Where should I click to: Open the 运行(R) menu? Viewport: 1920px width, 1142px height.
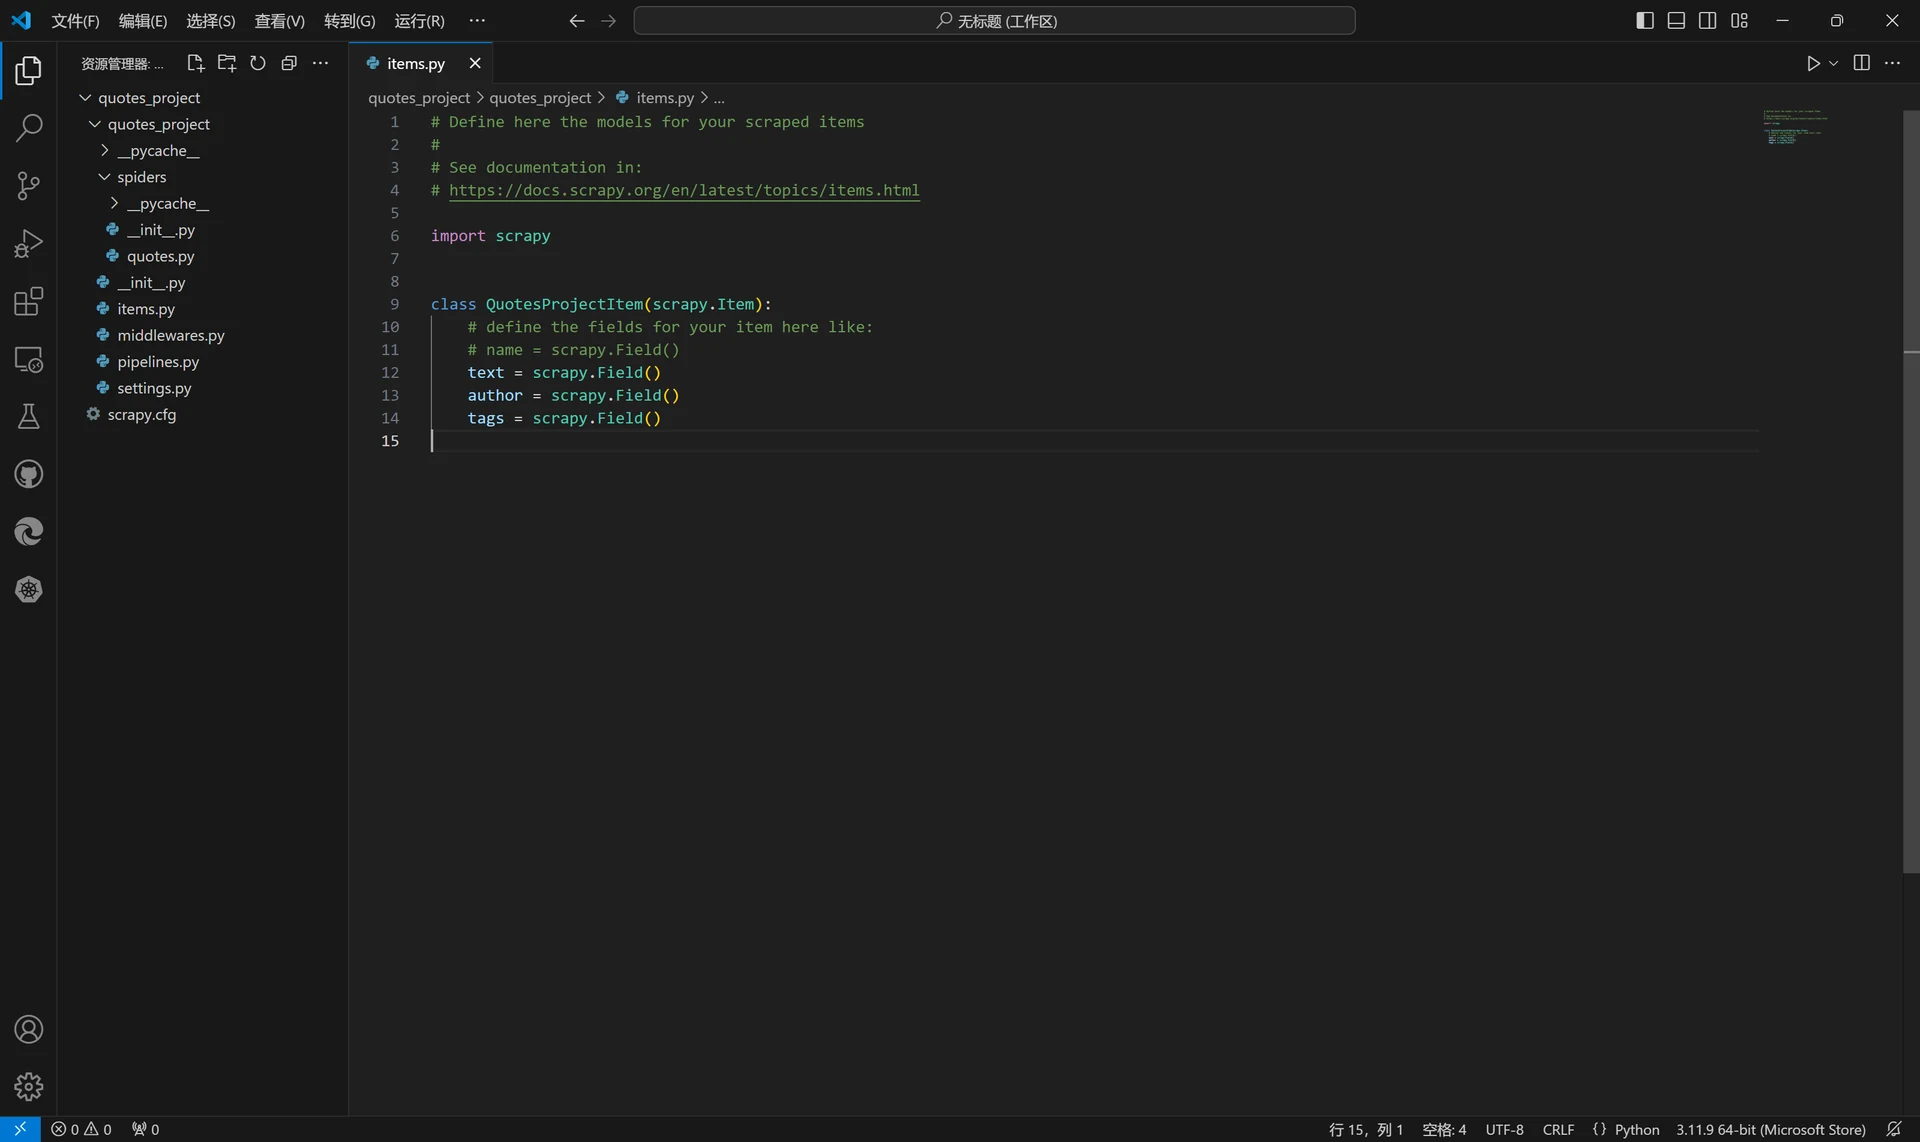click(419, 21)
